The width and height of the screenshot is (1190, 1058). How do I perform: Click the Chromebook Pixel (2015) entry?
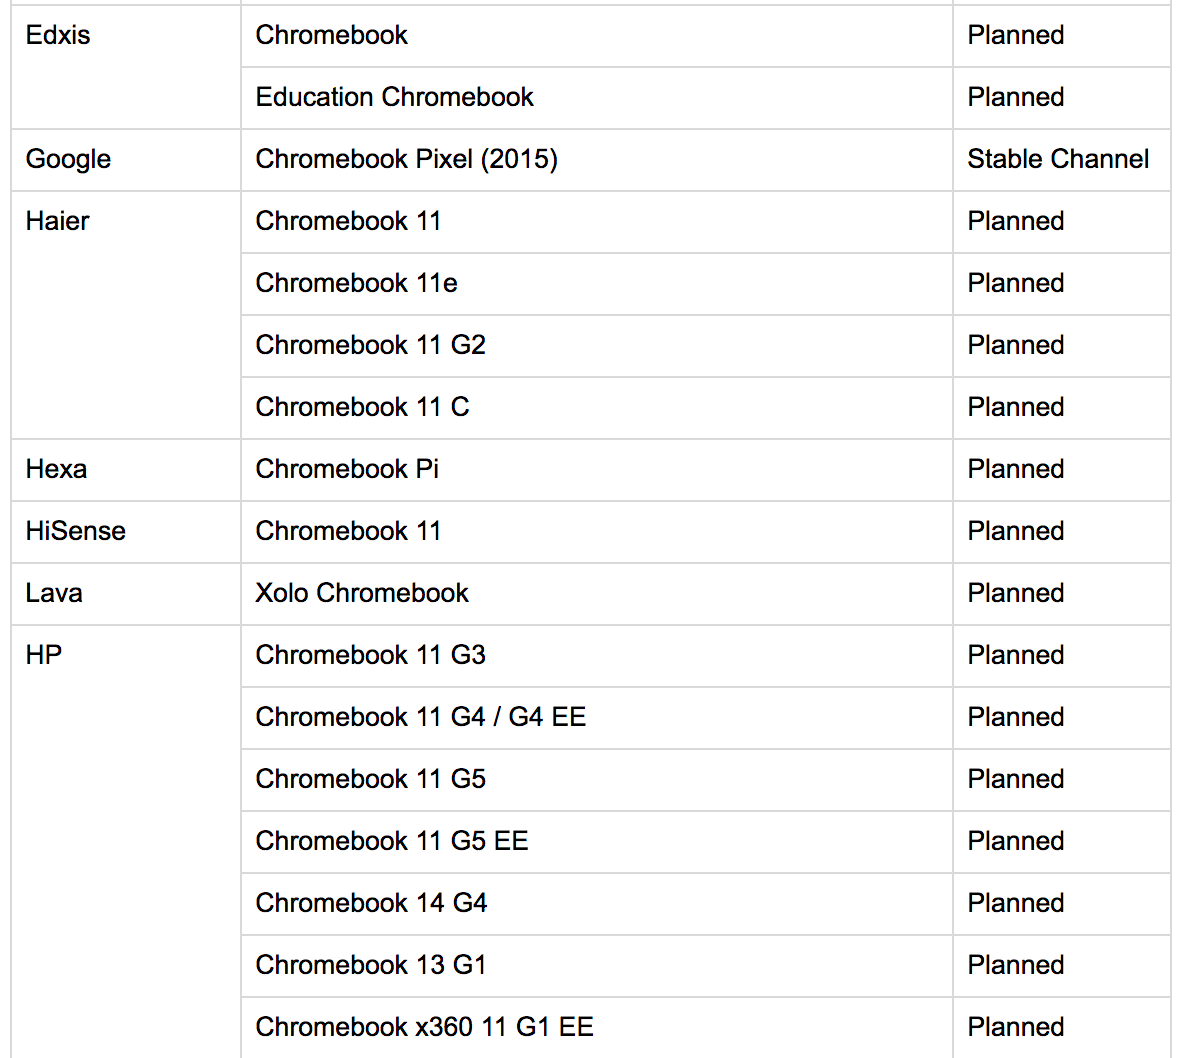[406, 159]
